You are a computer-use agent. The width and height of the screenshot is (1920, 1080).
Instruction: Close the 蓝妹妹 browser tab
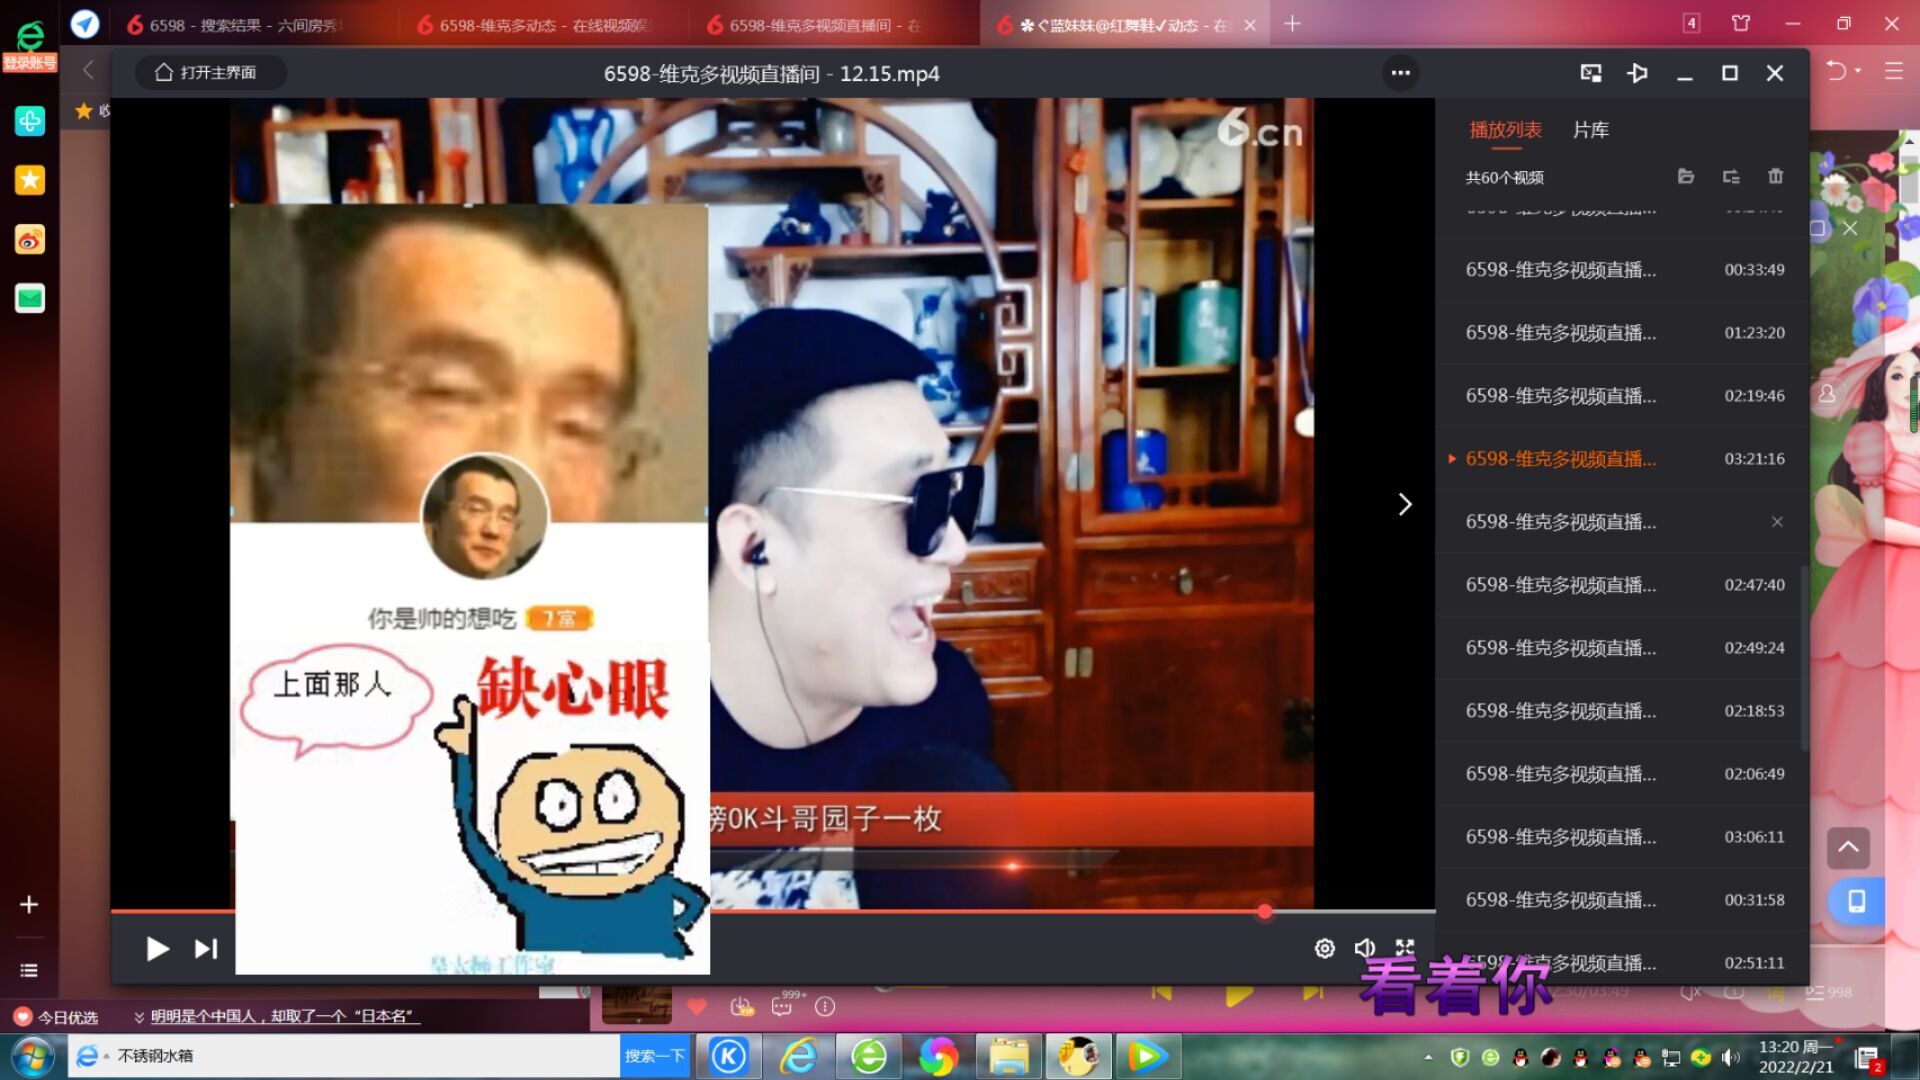click(x=1250, y=25)
